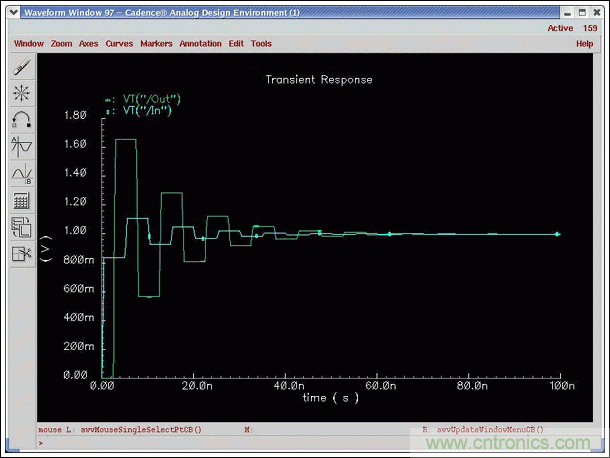Open the Zoom menu
Viewport: 610px width, 458px height.
(62, 44)
